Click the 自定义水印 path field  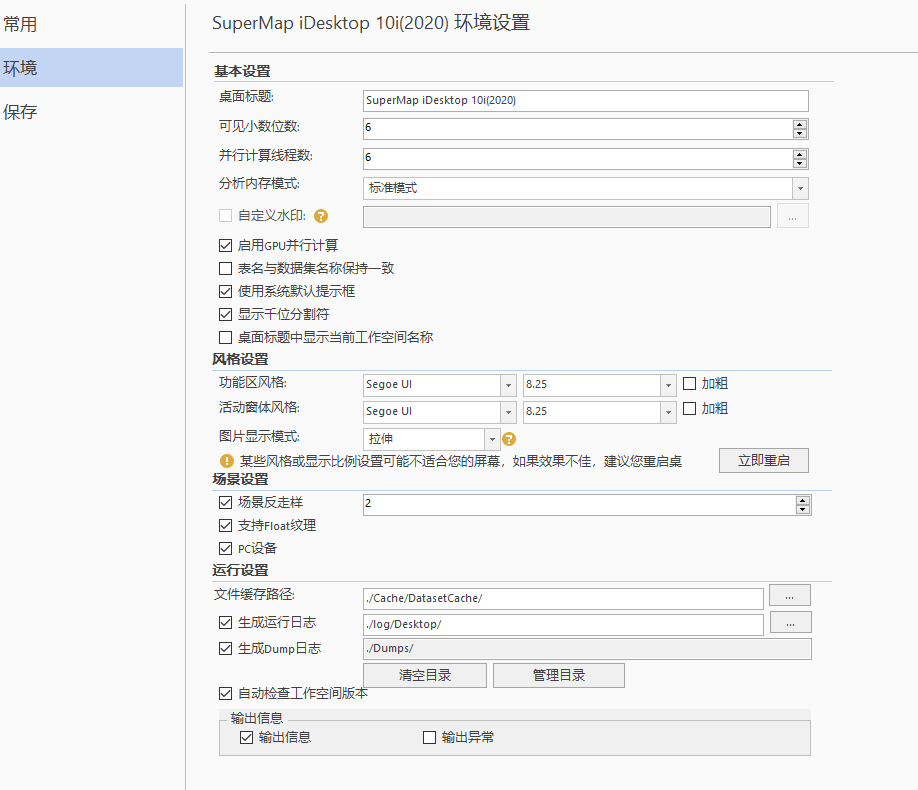click(567, 217)
